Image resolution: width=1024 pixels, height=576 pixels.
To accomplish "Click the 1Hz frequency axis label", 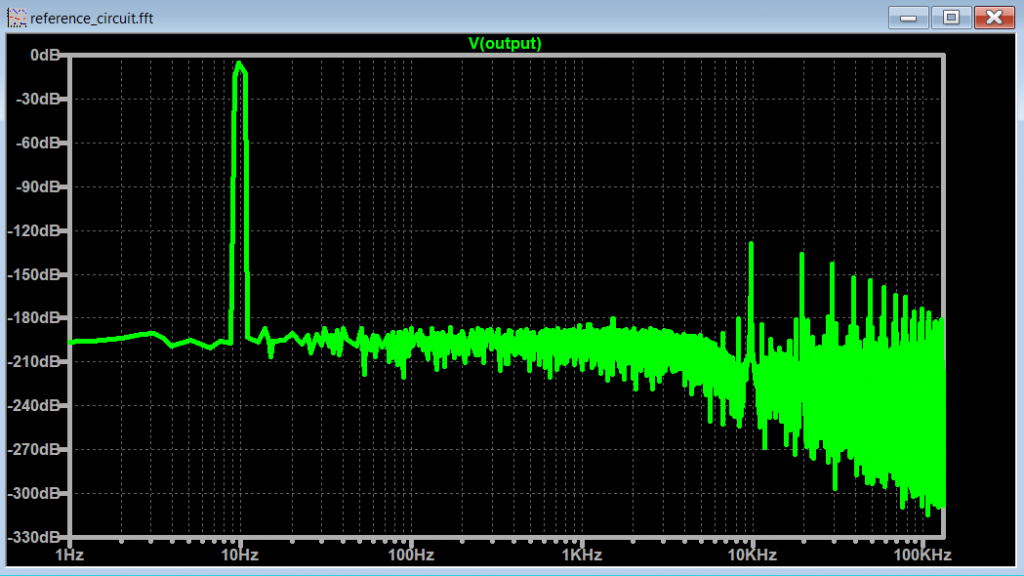I will tap(69, 555).
